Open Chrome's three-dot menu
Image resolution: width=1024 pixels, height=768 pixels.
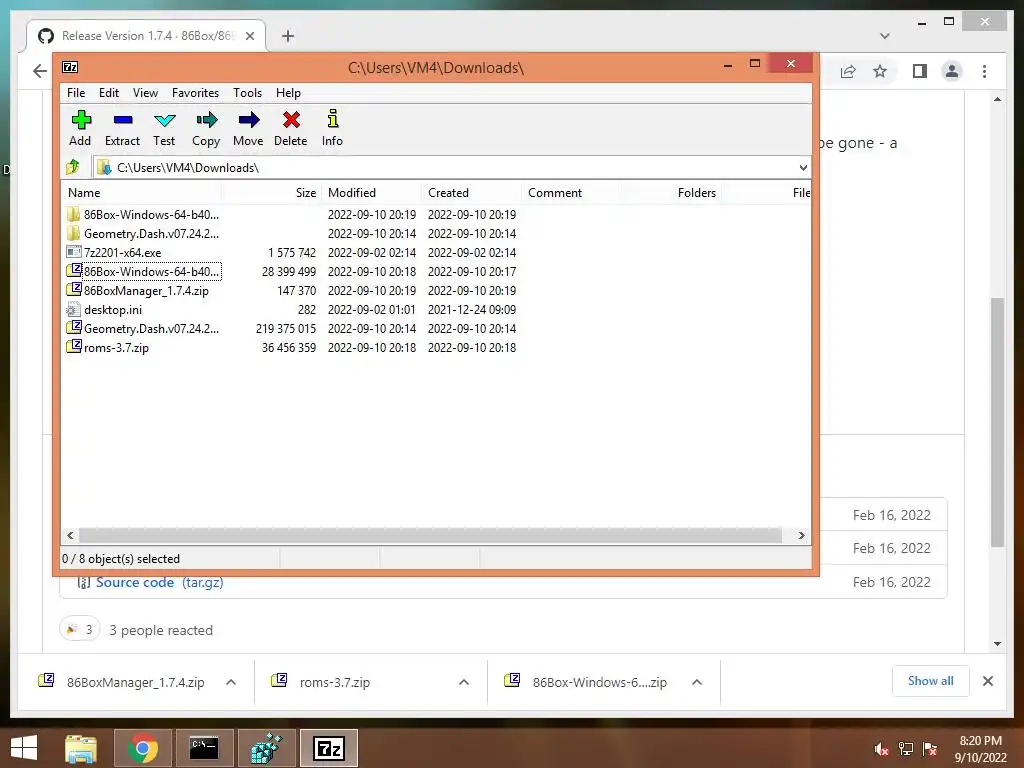pyautogui.click(x=985, y=71)
